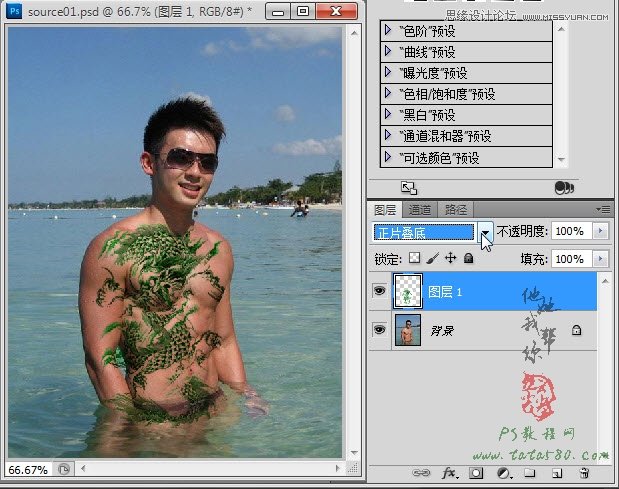Open the 填充 fill slider arrow

point(600,259)
